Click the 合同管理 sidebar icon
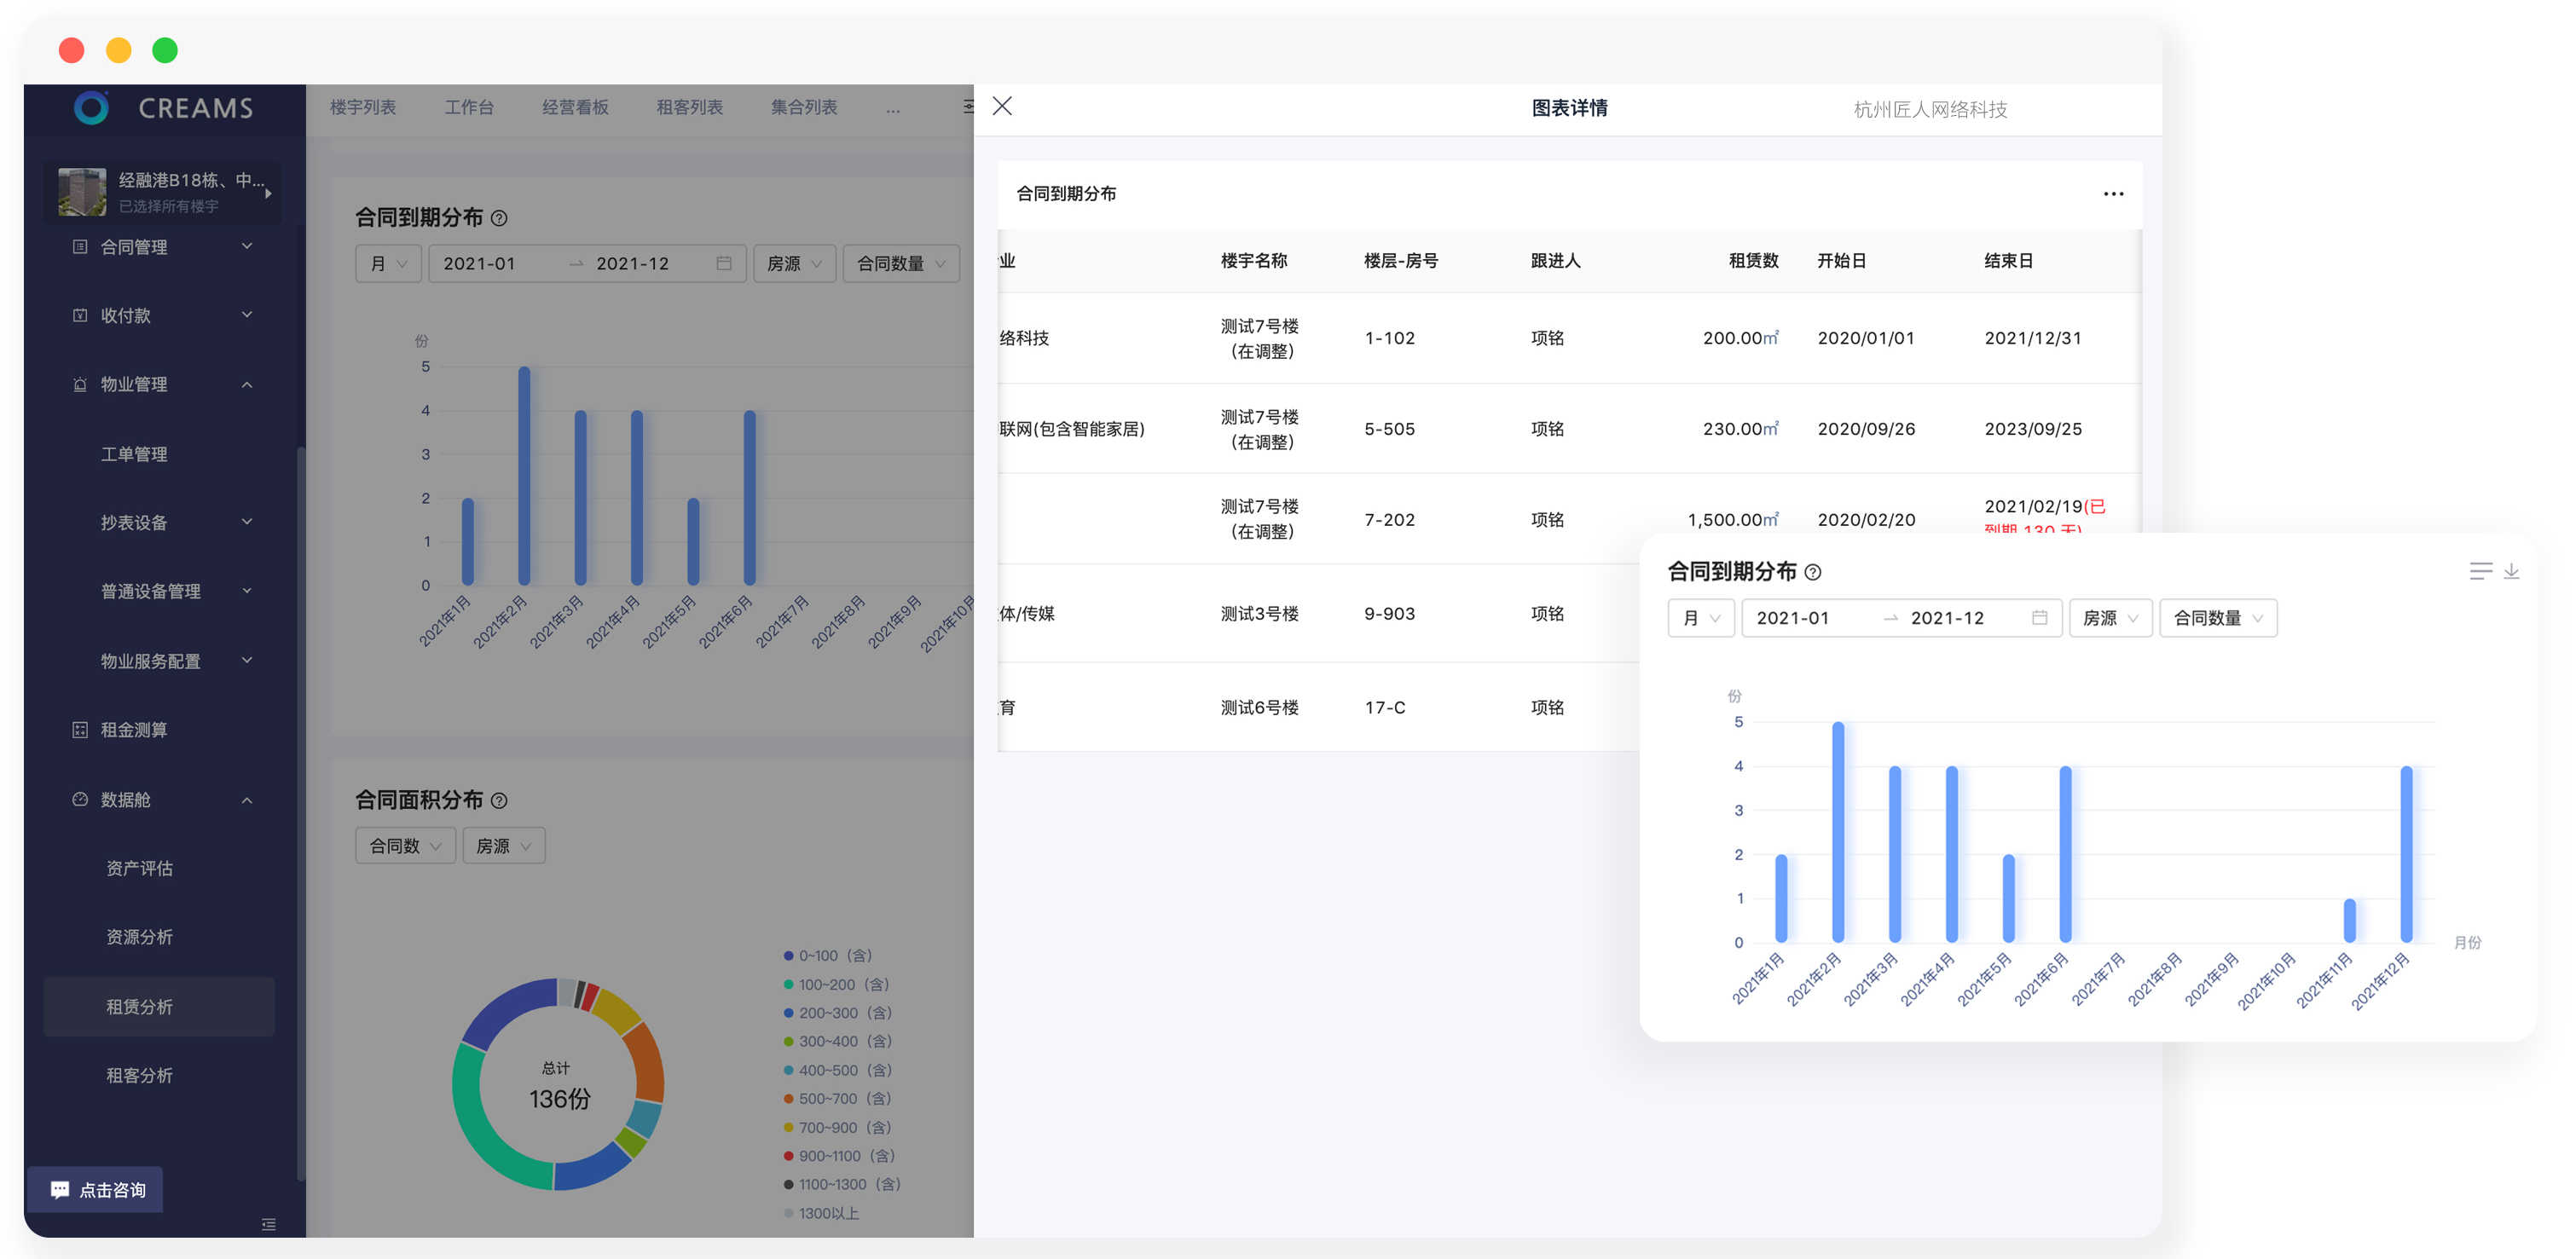 point(80,246)
